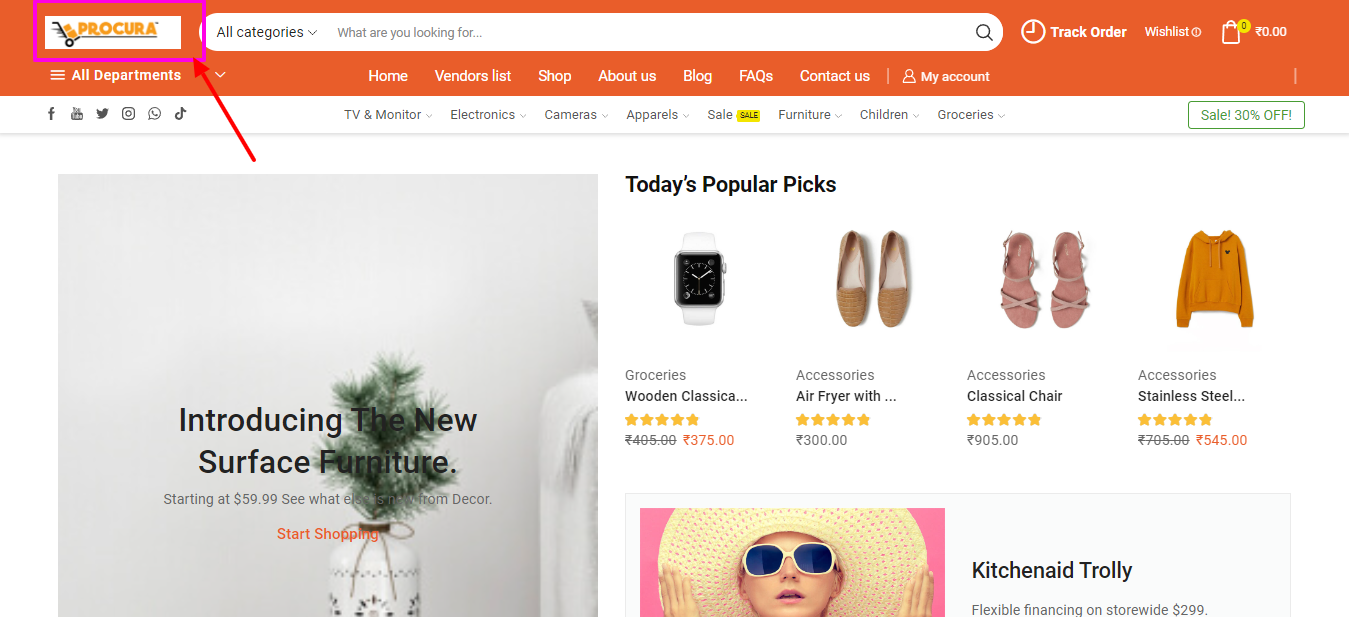Open the Stainless Steel... product title
1349x617 pixels.
click(x=1191, y=396)
